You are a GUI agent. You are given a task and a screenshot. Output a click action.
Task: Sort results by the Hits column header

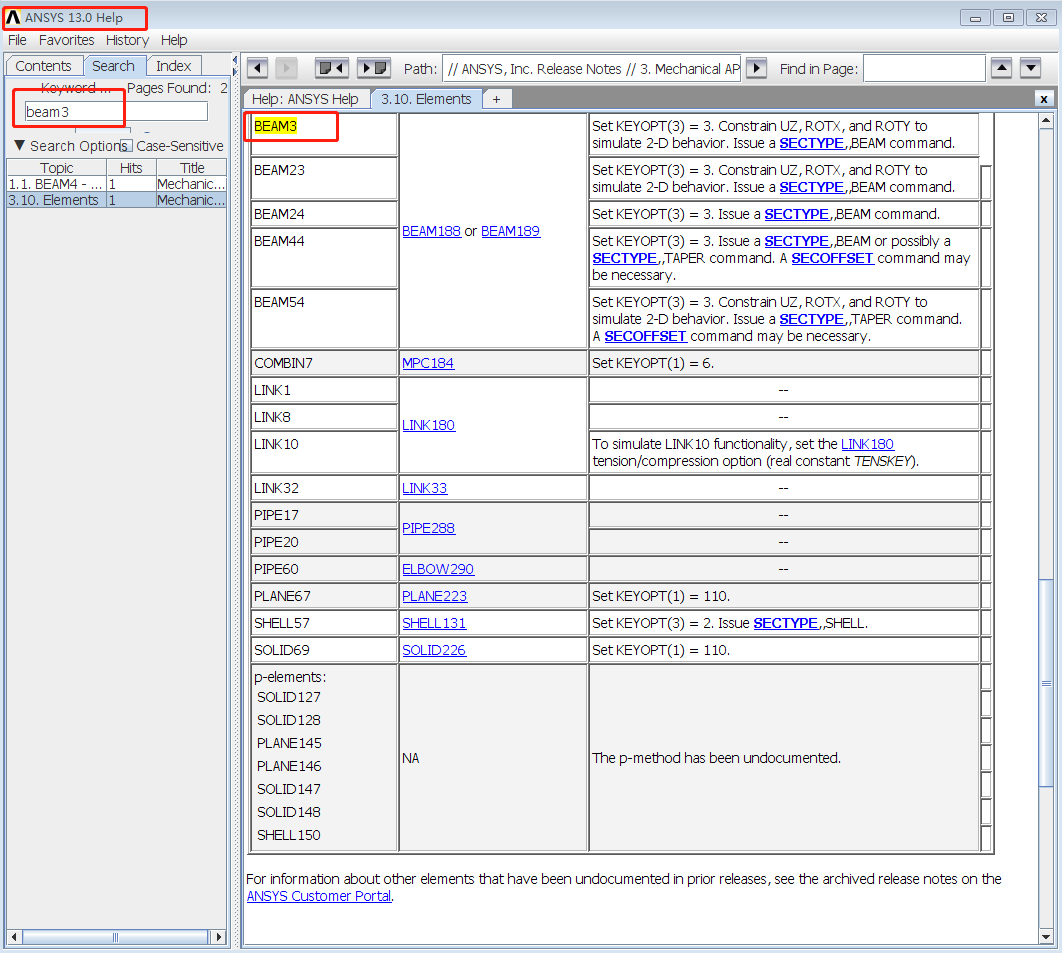131,167
